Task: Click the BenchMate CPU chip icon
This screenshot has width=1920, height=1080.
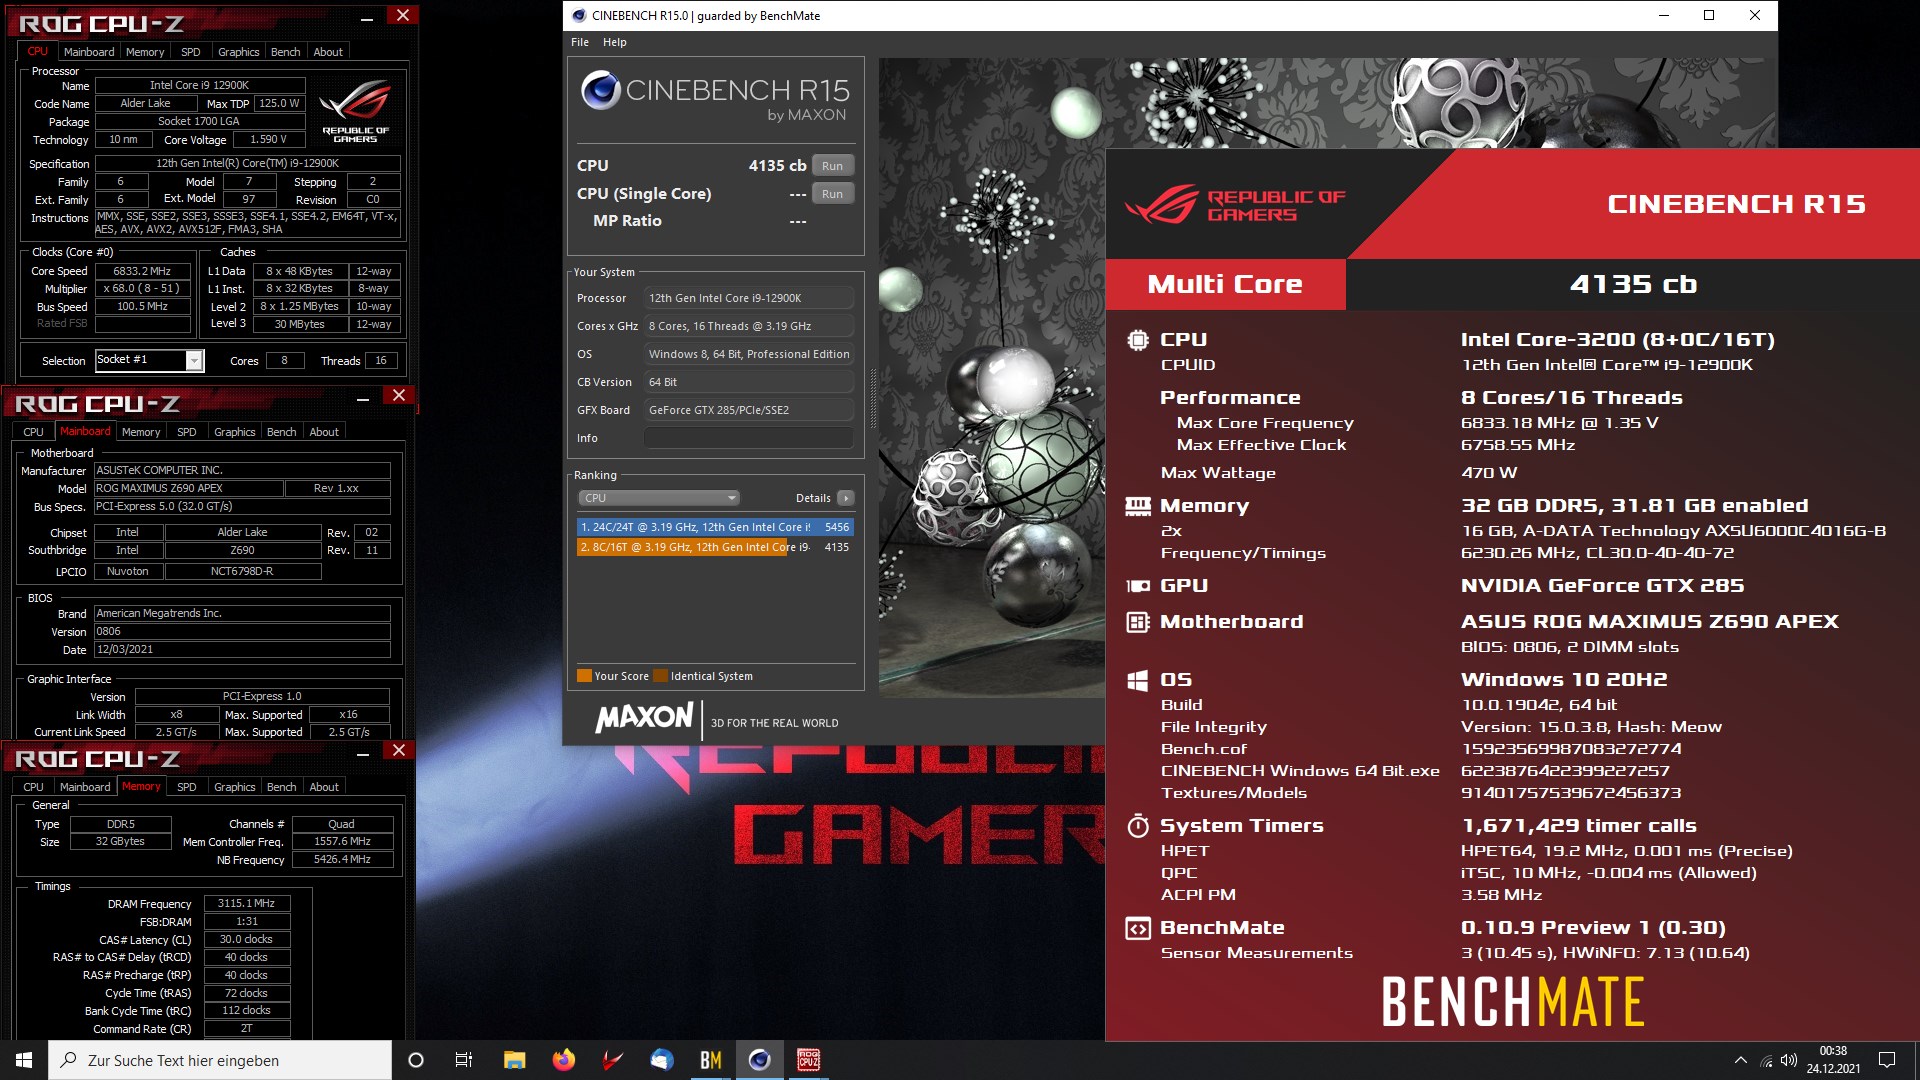Action: 1138,340
